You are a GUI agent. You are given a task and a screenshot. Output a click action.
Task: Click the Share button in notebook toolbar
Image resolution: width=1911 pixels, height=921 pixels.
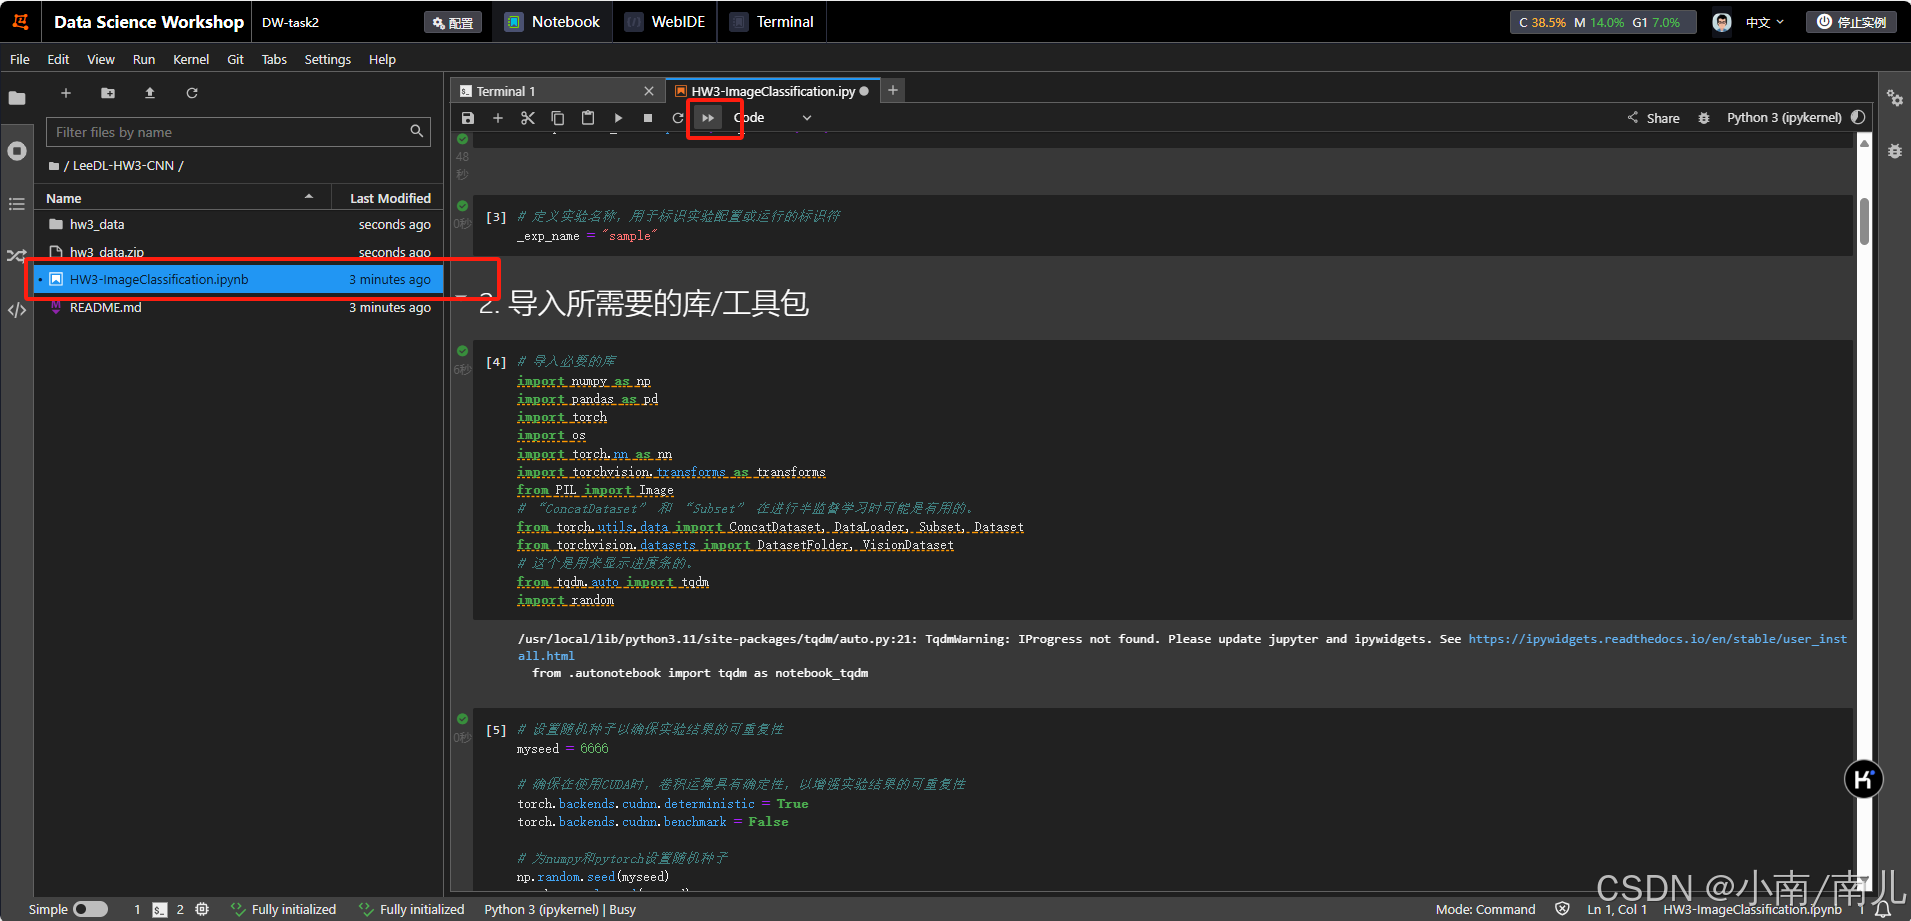(x=1654, y=118)
